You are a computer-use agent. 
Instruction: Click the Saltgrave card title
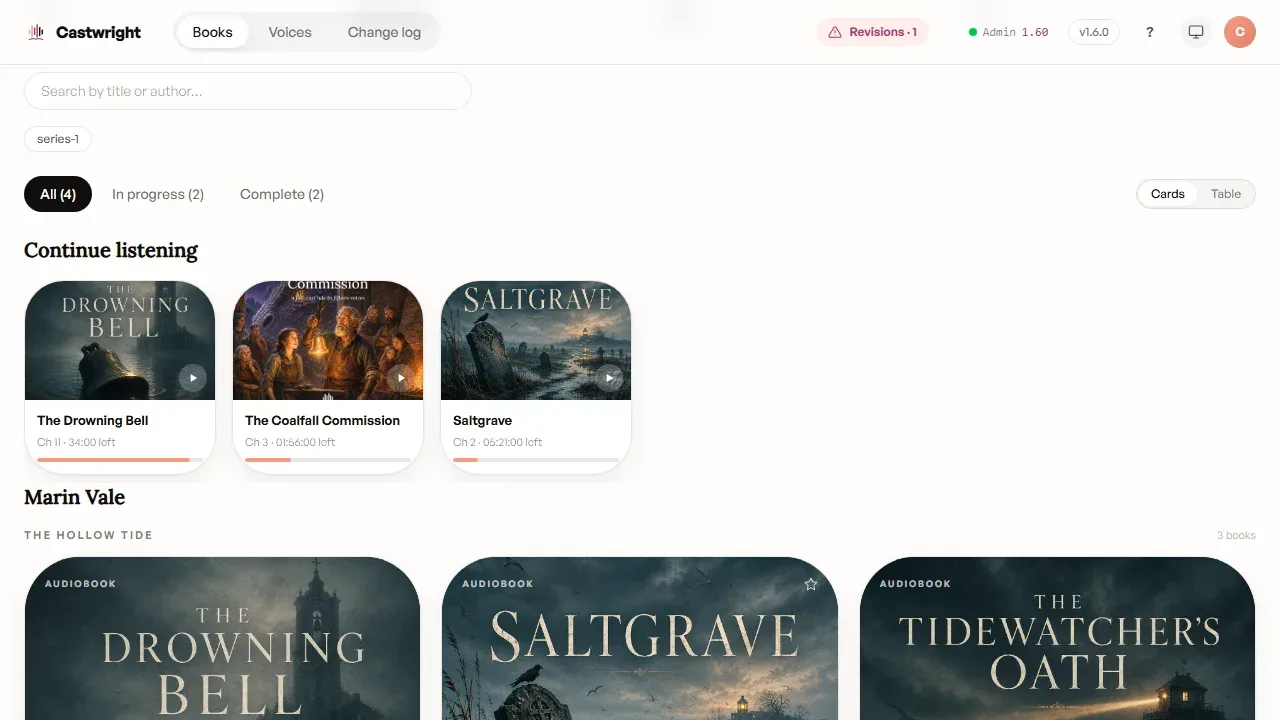[482, 420]
